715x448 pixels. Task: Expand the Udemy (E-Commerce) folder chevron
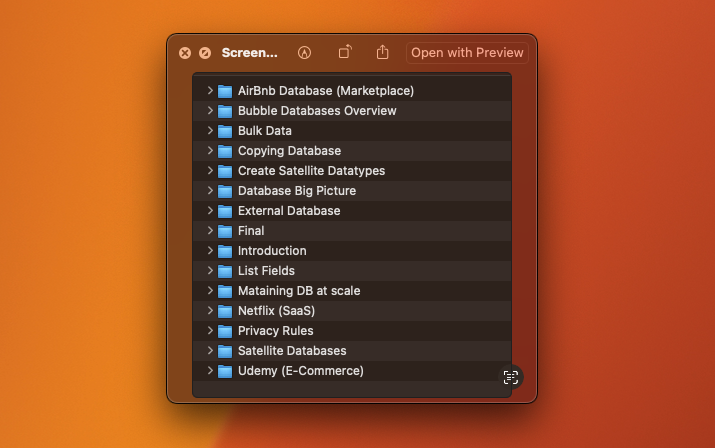click(x=210, y=370)
